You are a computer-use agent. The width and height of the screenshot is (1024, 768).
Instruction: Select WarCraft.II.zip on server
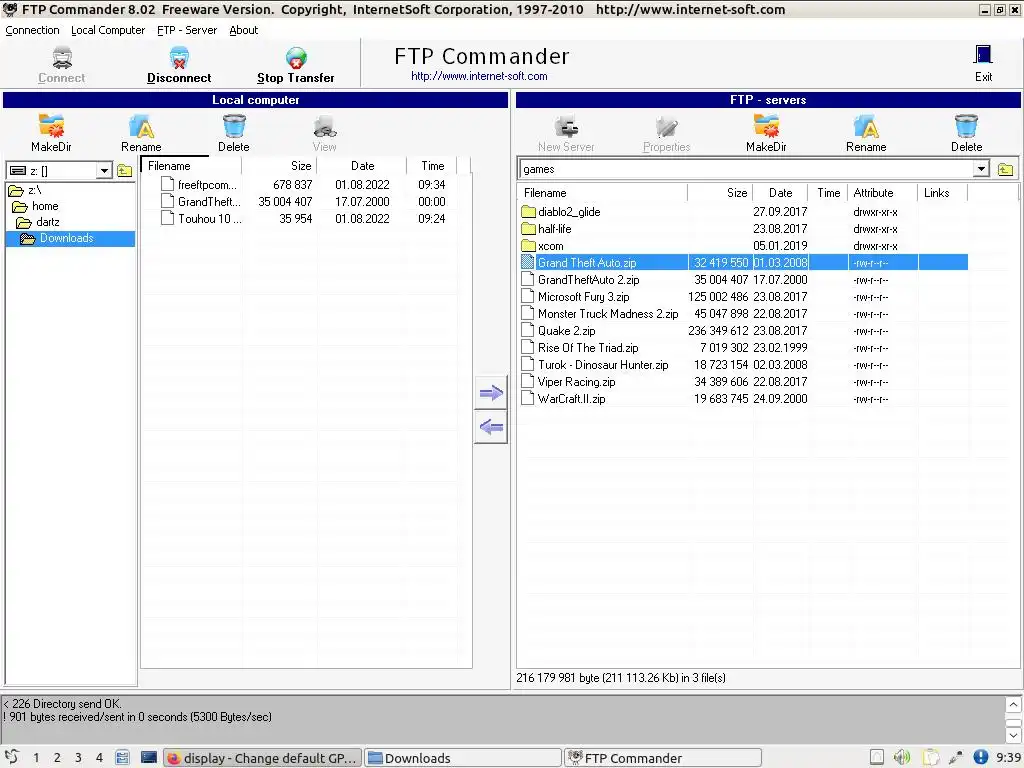[571, 398]
